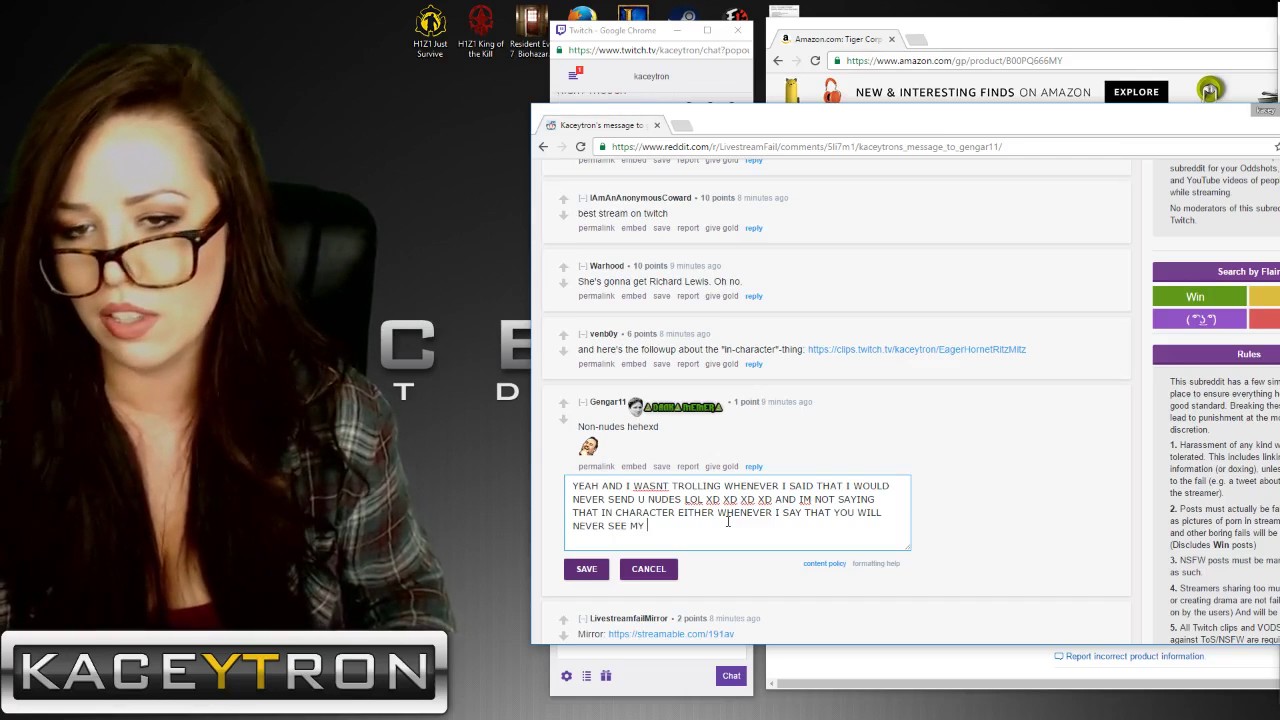
Task: Filter by green Win flair
Action: click(1199, 297)
